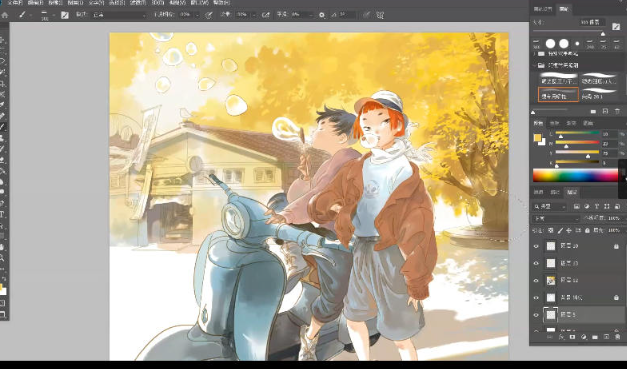Click the create new brush icon
This screenshot has height=369, width=627.
pyautogui.click(x=605, y=111)
